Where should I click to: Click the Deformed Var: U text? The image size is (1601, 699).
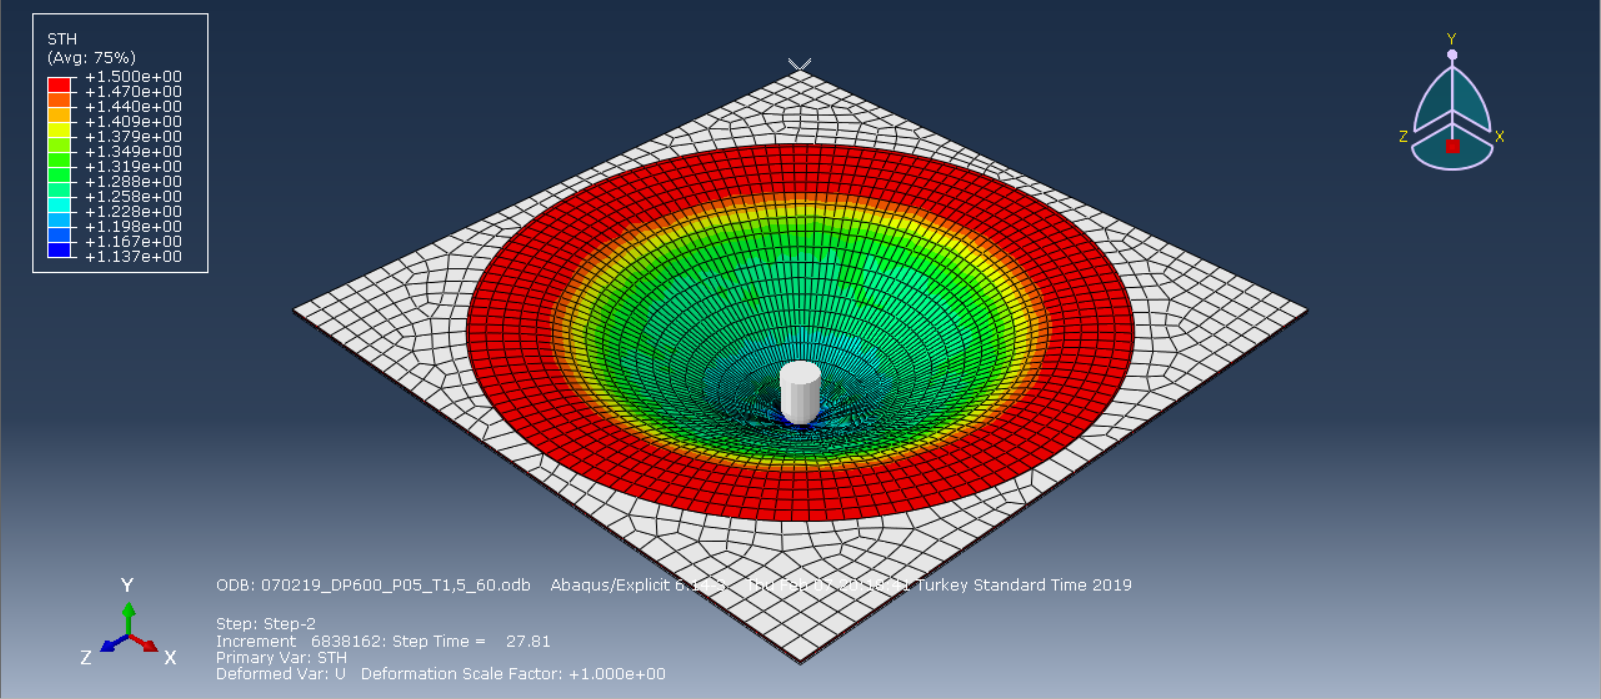281,674
